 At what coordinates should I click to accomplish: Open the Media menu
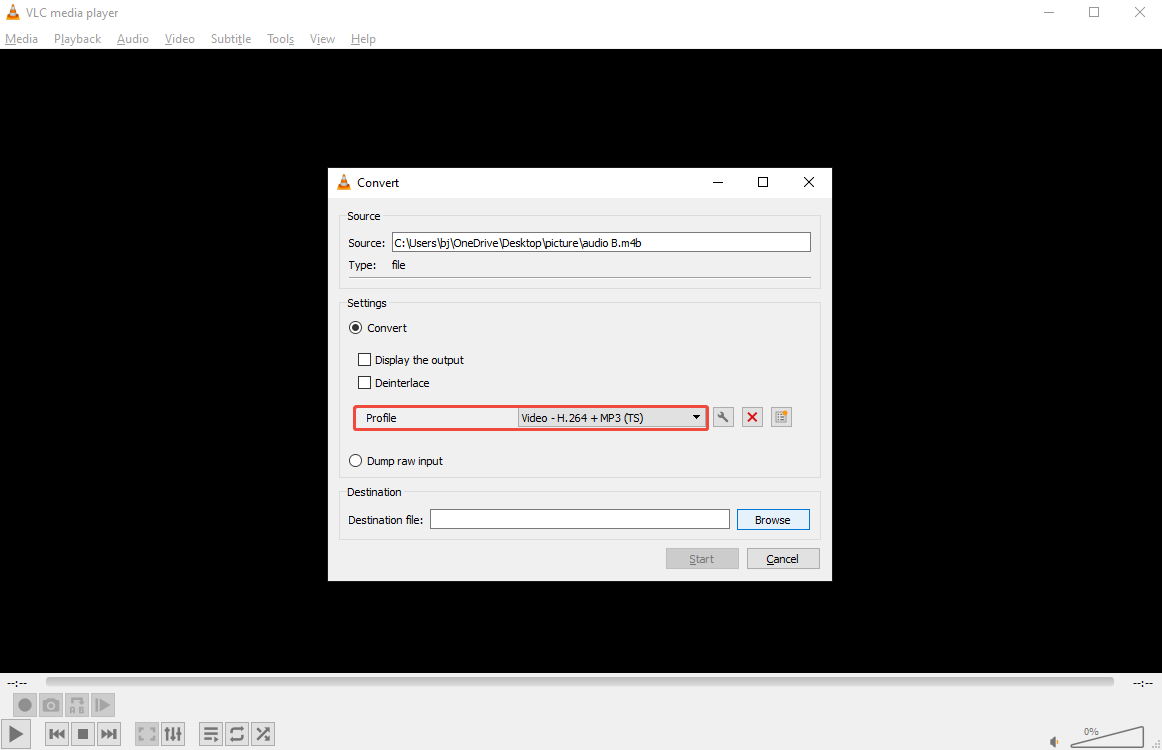[x=21, y=39]
